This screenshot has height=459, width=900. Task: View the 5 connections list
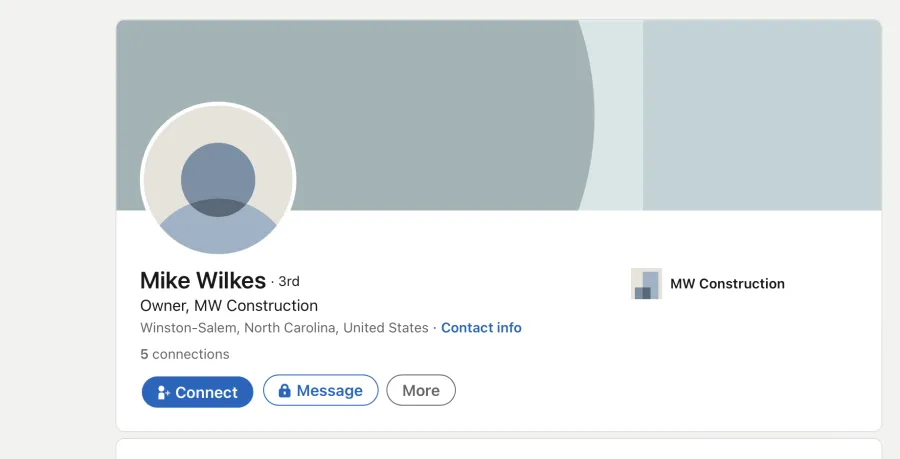point(185,354)
